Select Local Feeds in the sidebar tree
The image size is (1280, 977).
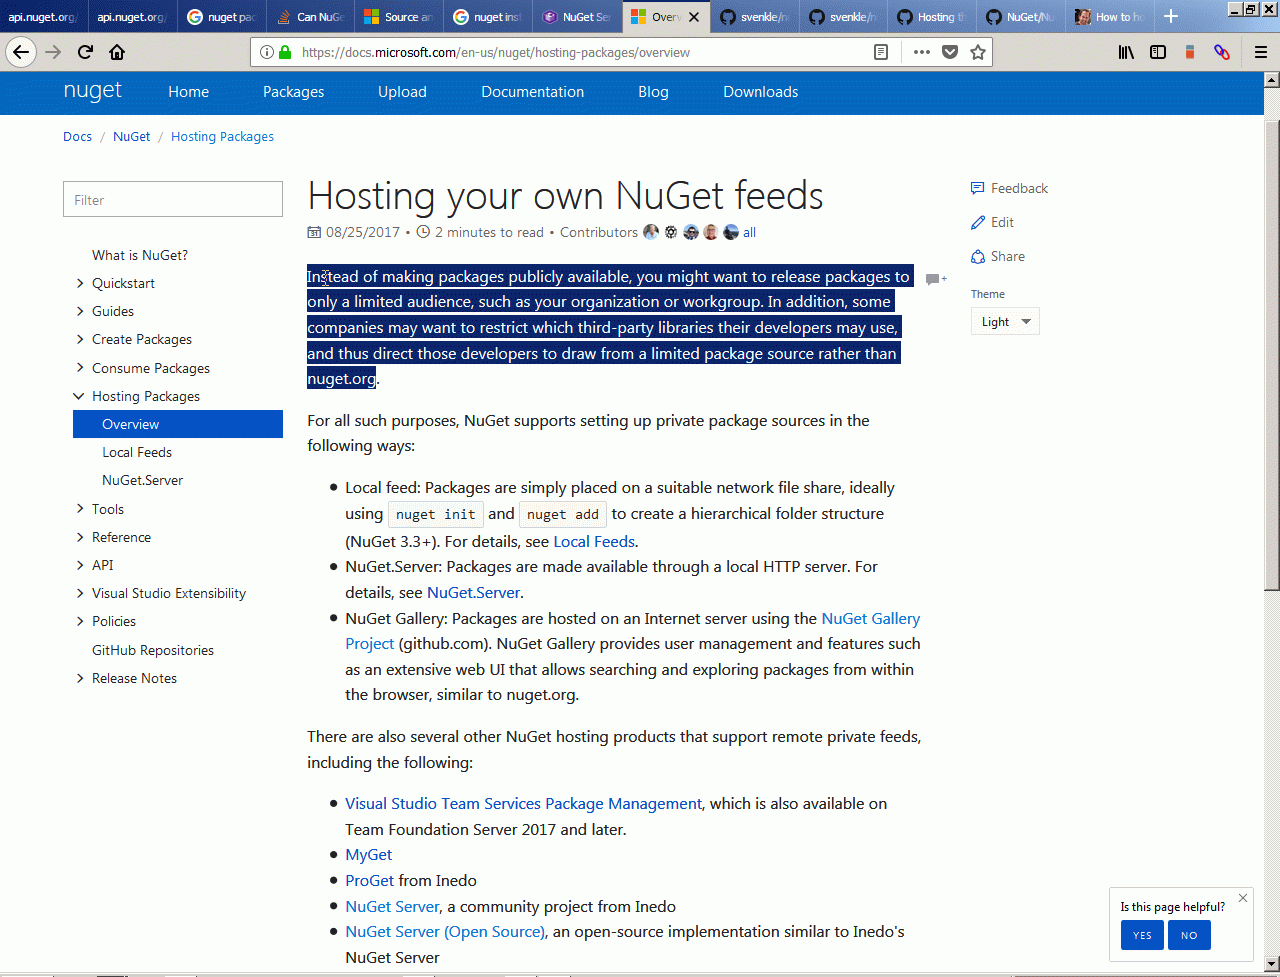[x=137, y=452]
